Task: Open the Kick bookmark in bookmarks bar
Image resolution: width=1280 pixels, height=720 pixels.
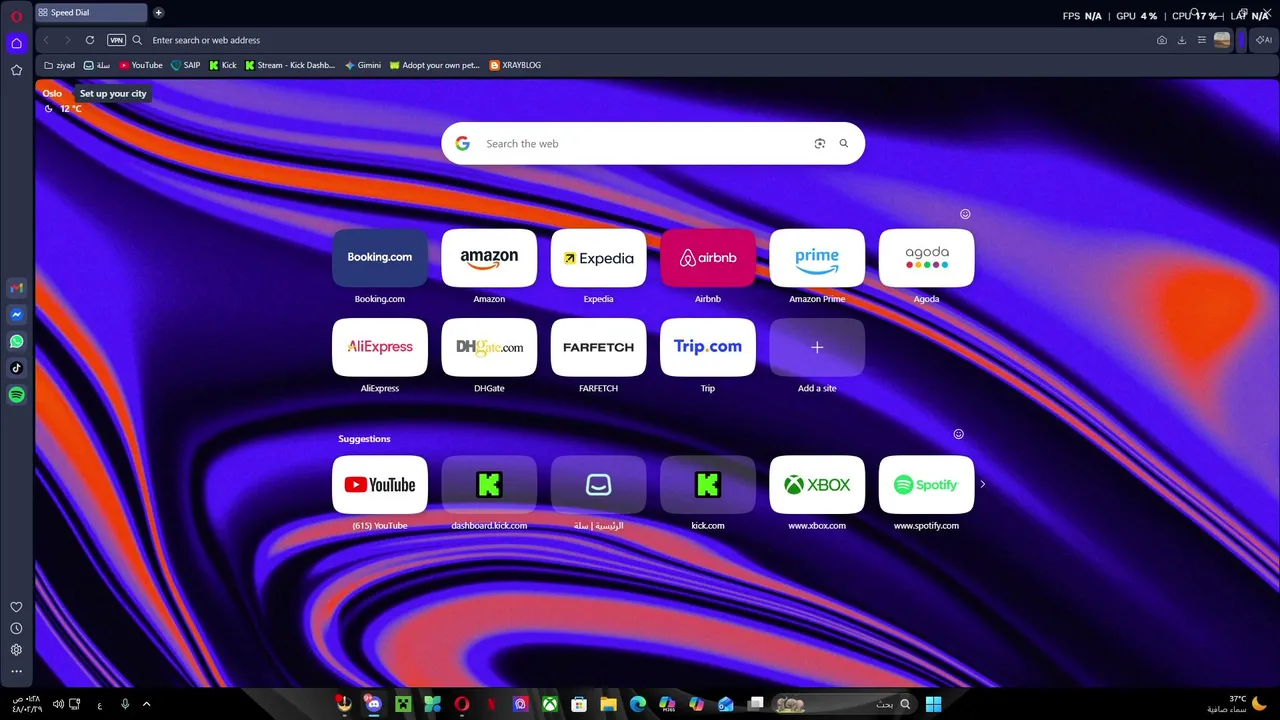Action: [x=223, y=65]
